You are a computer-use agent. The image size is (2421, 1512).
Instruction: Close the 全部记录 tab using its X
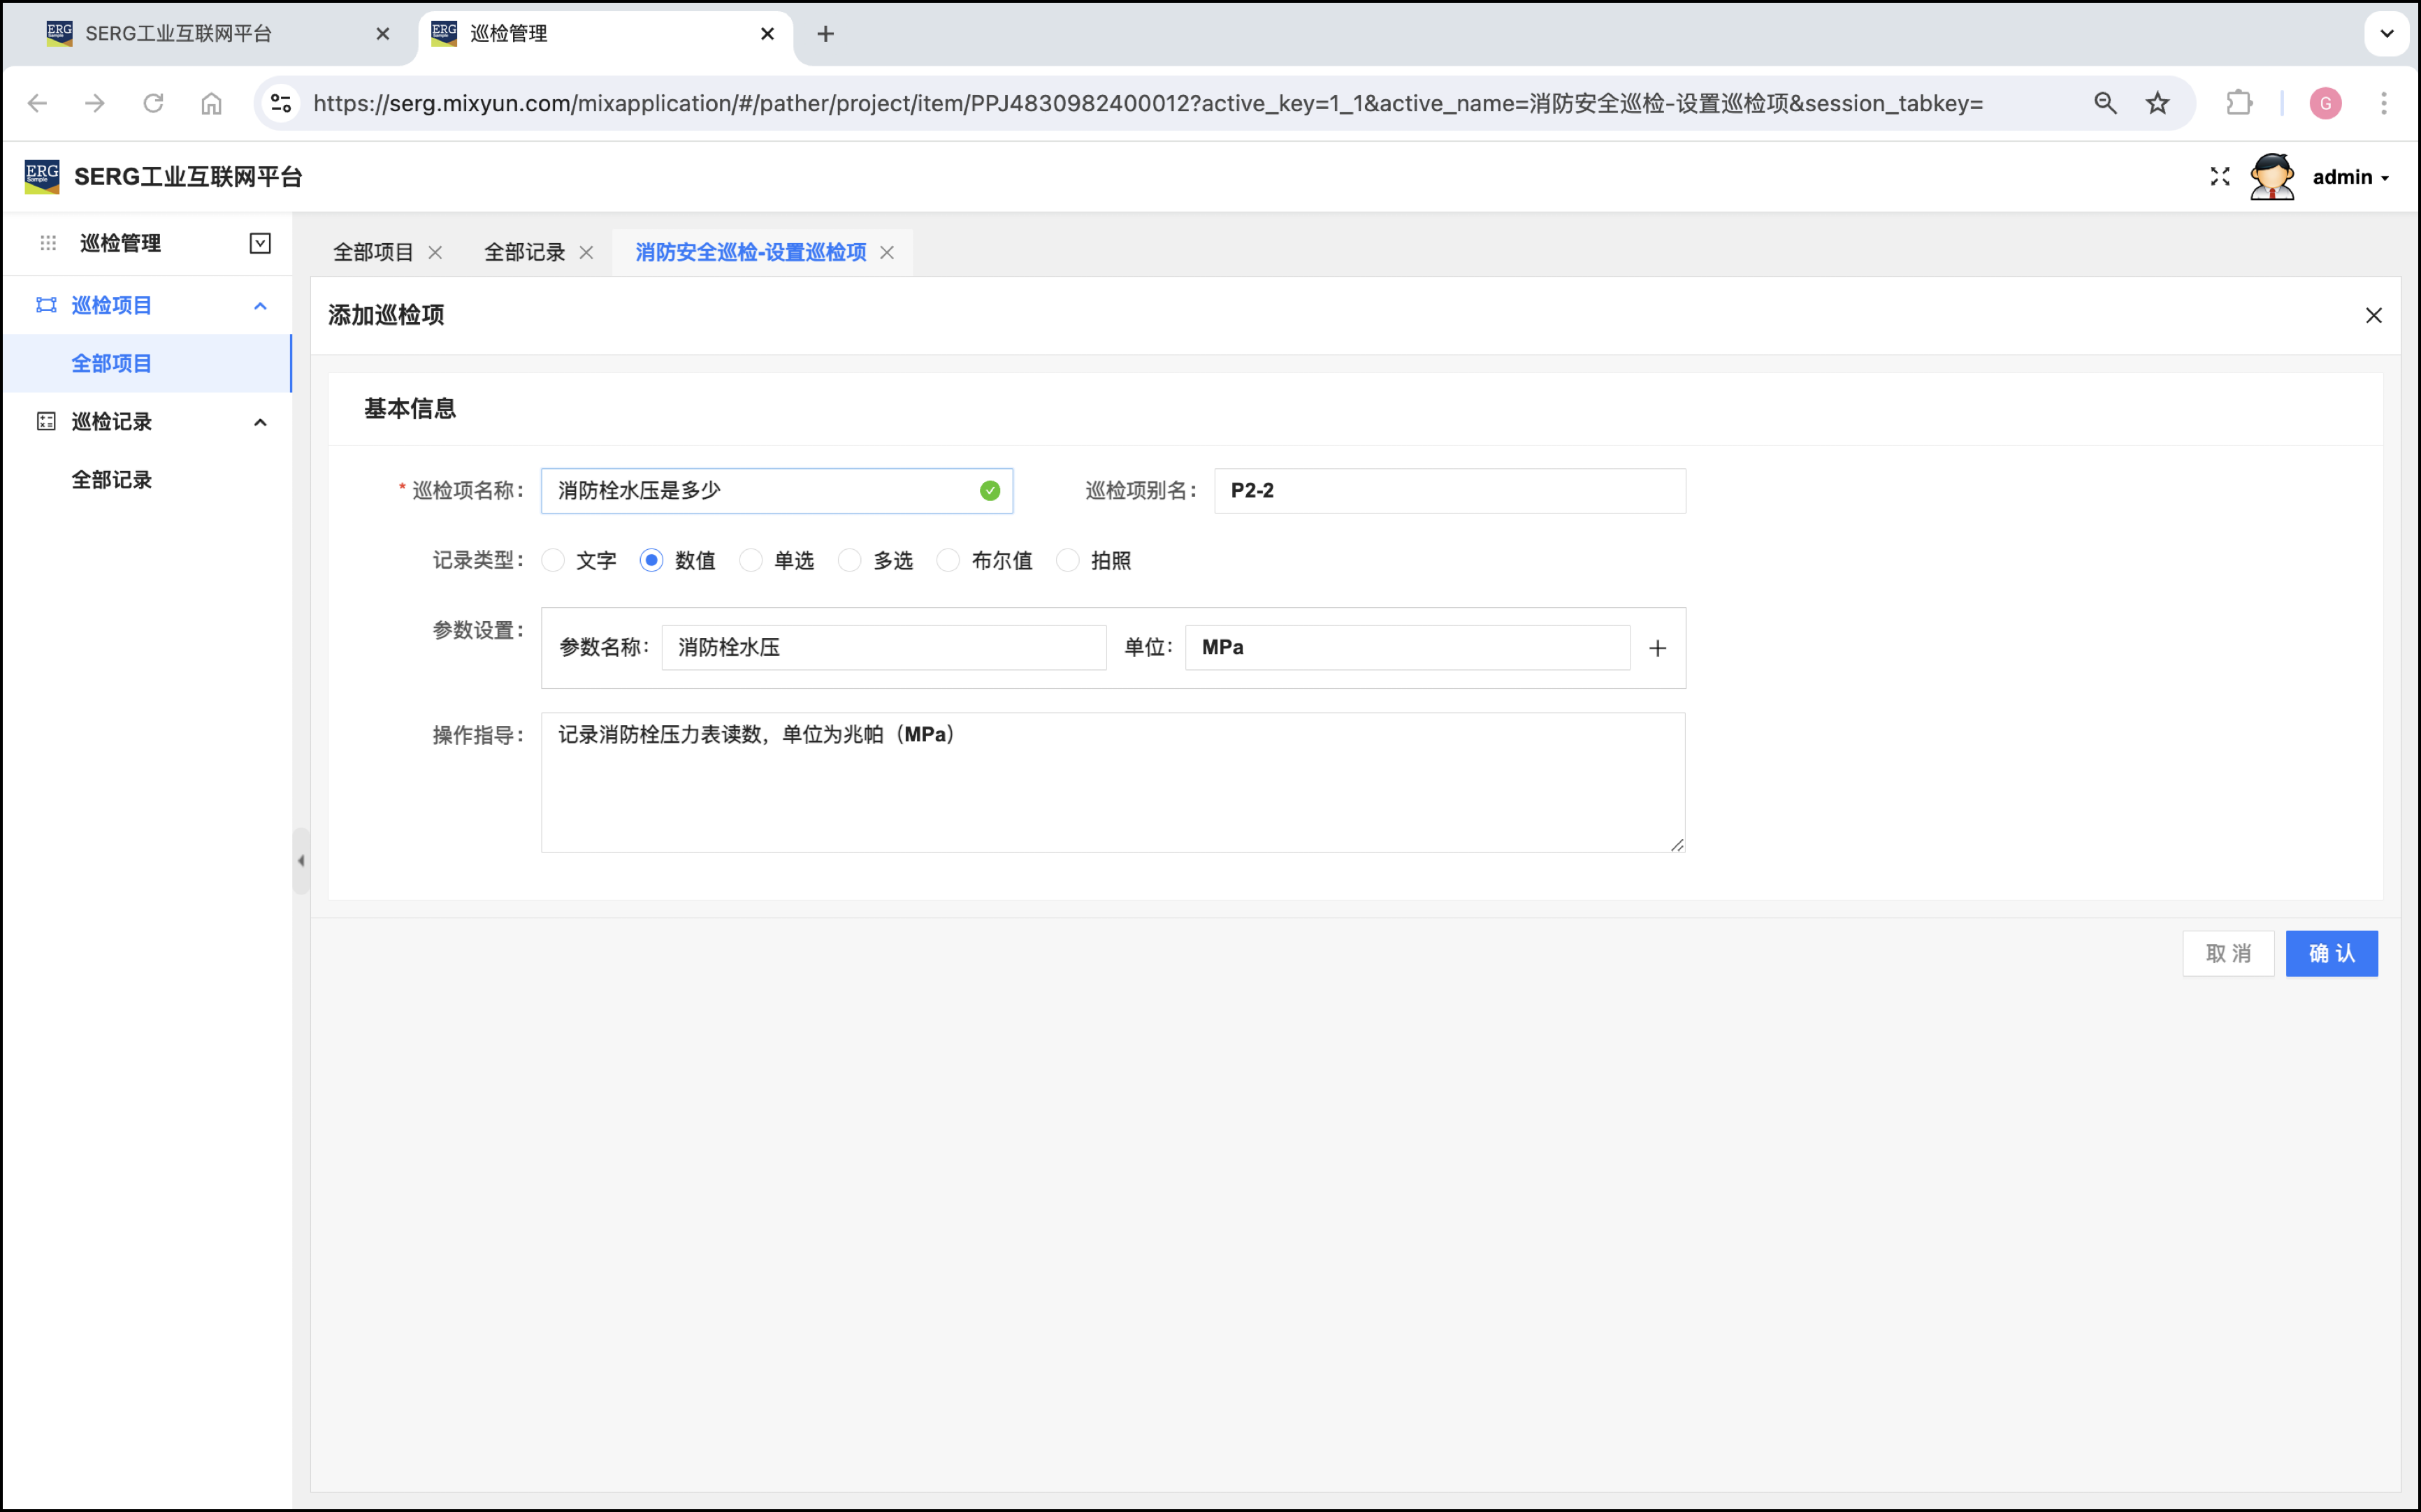coord(587,253)
